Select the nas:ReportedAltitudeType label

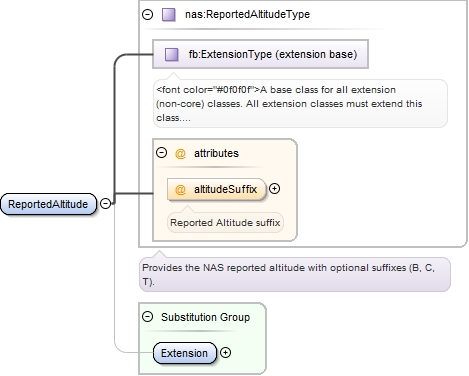click(x=247, y=14)
